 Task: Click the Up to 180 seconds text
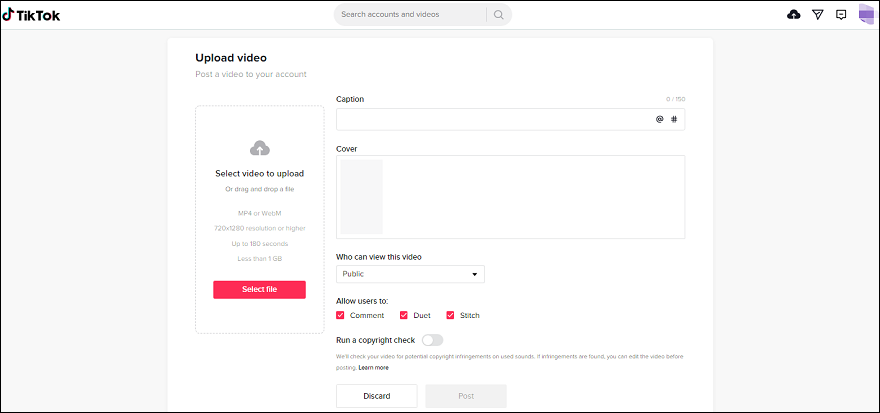[x=259, y=244]
